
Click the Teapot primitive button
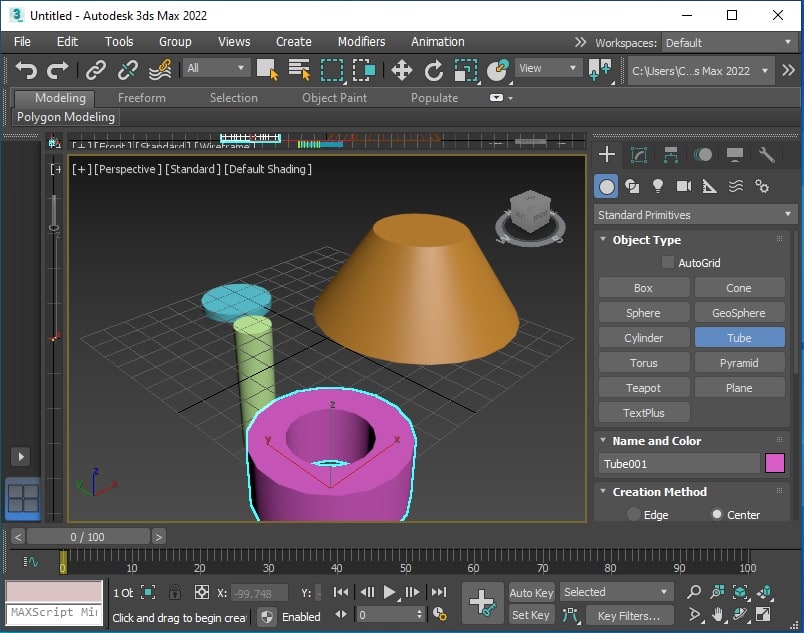click(x=644, y=388)
